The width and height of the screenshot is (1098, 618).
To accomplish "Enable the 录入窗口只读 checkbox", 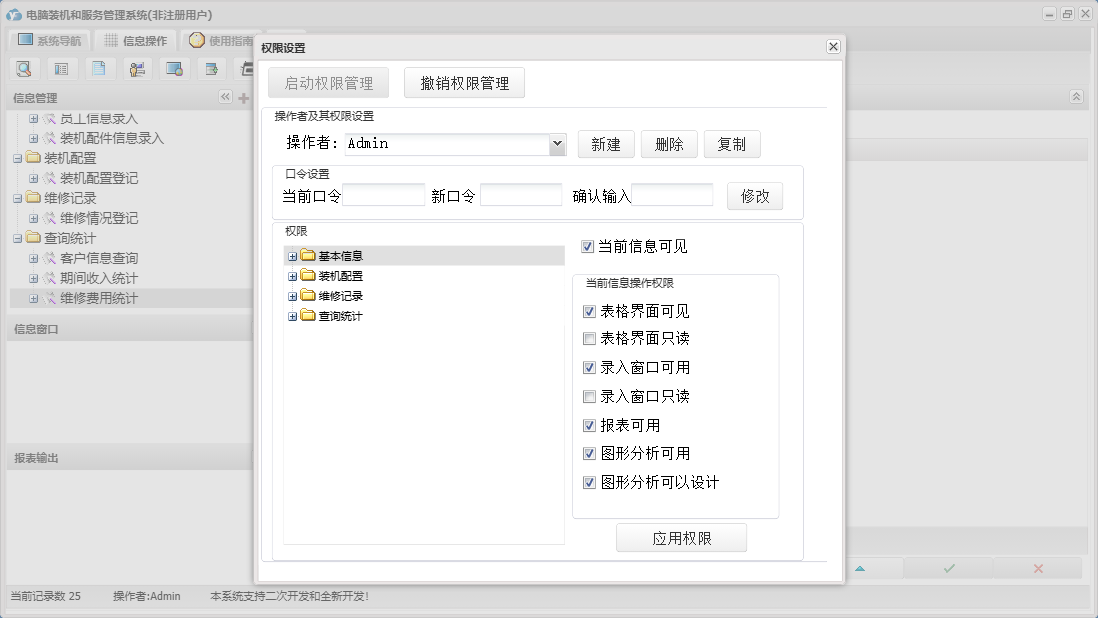I will click(x=590, y=397).
